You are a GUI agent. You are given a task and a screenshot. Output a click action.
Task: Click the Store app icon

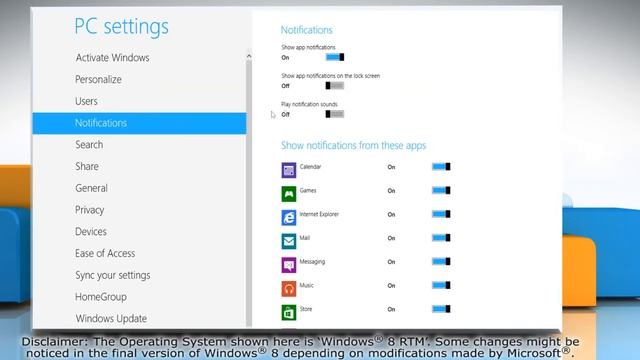(x=289, y=312)
